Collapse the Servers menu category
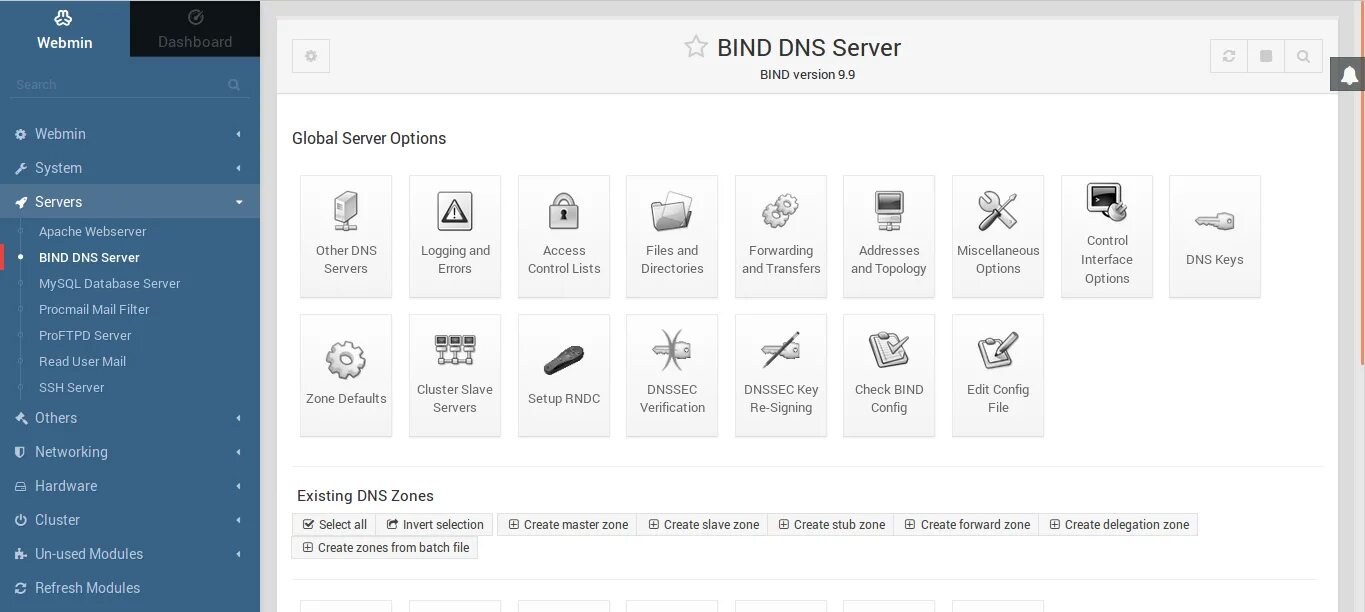The width and height of the screenshot is (1365, 612). coord(130,202)
